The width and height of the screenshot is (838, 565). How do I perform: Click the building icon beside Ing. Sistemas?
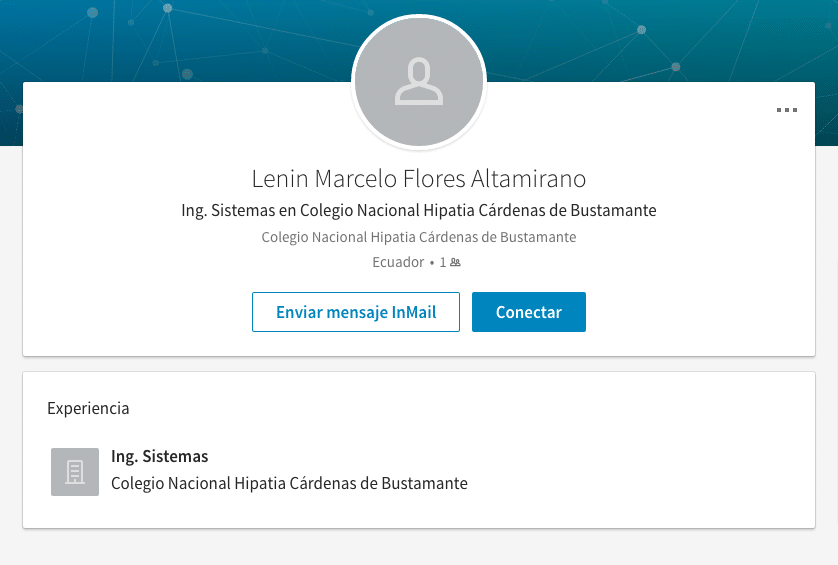pos(75,472)
